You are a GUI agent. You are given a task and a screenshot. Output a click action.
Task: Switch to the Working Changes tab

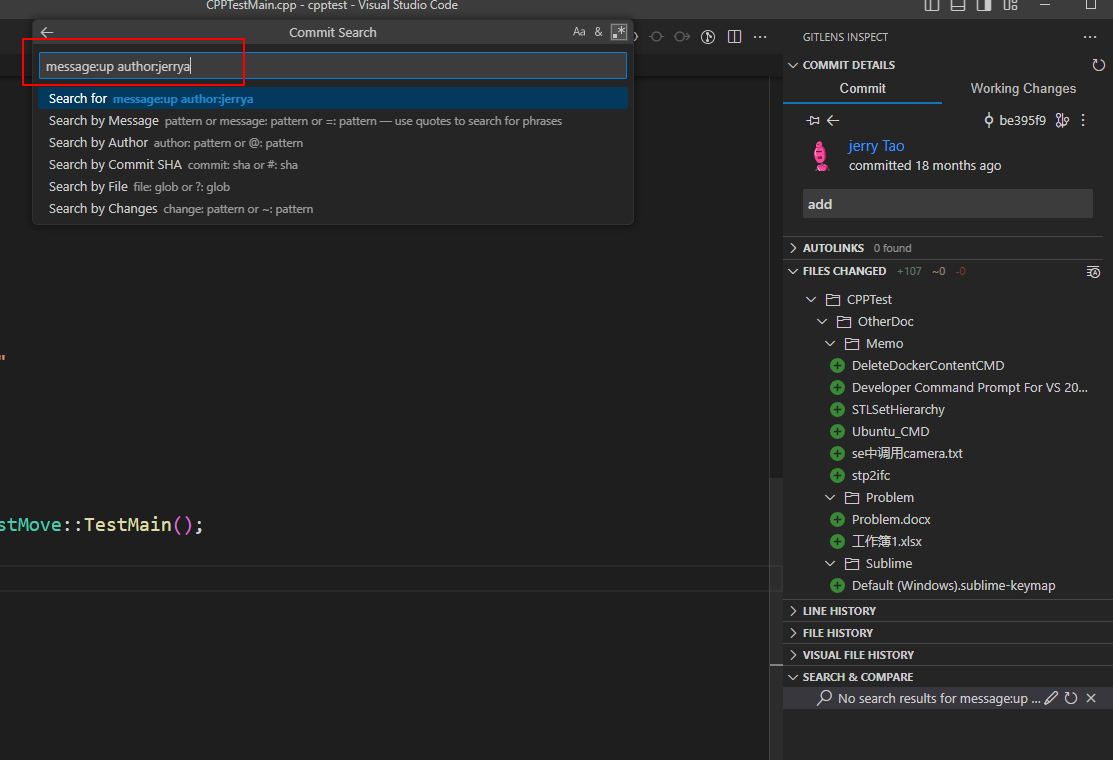click(x=1022, y=88)
